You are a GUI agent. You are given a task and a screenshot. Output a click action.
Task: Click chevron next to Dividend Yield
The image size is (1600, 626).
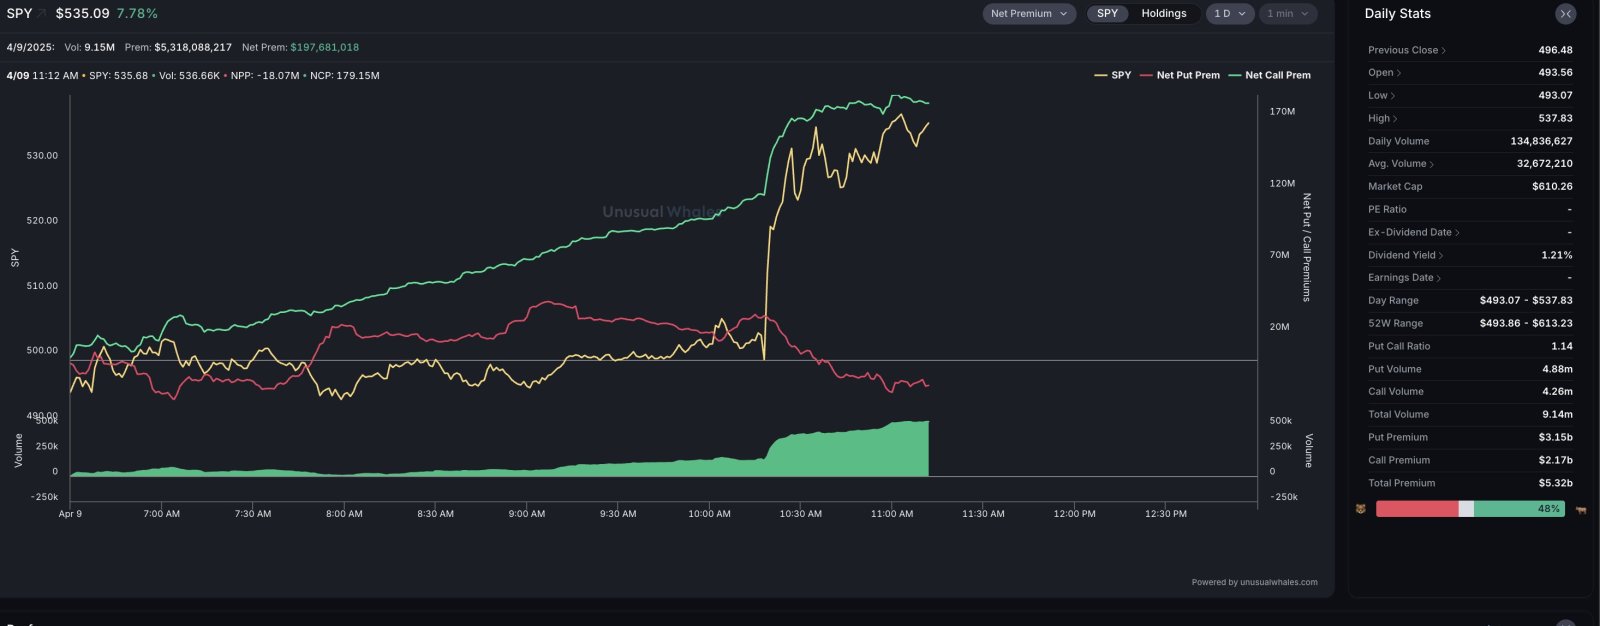[1441, 255]
